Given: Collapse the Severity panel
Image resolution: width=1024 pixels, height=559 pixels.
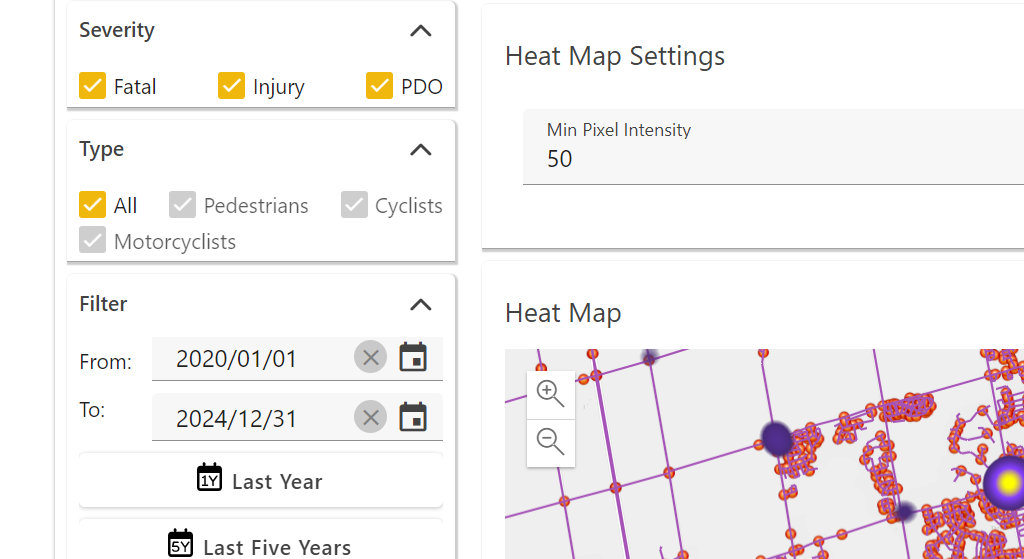Looking at the screenshot, I should pos(421,31).
